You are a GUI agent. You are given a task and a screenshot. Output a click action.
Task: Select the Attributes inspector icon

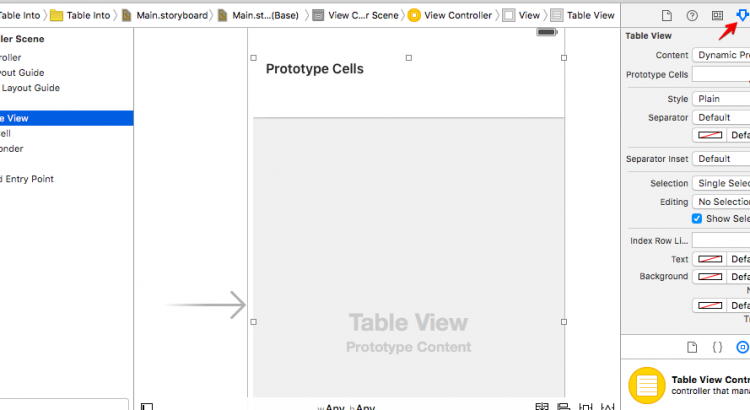tap(741, 16)
